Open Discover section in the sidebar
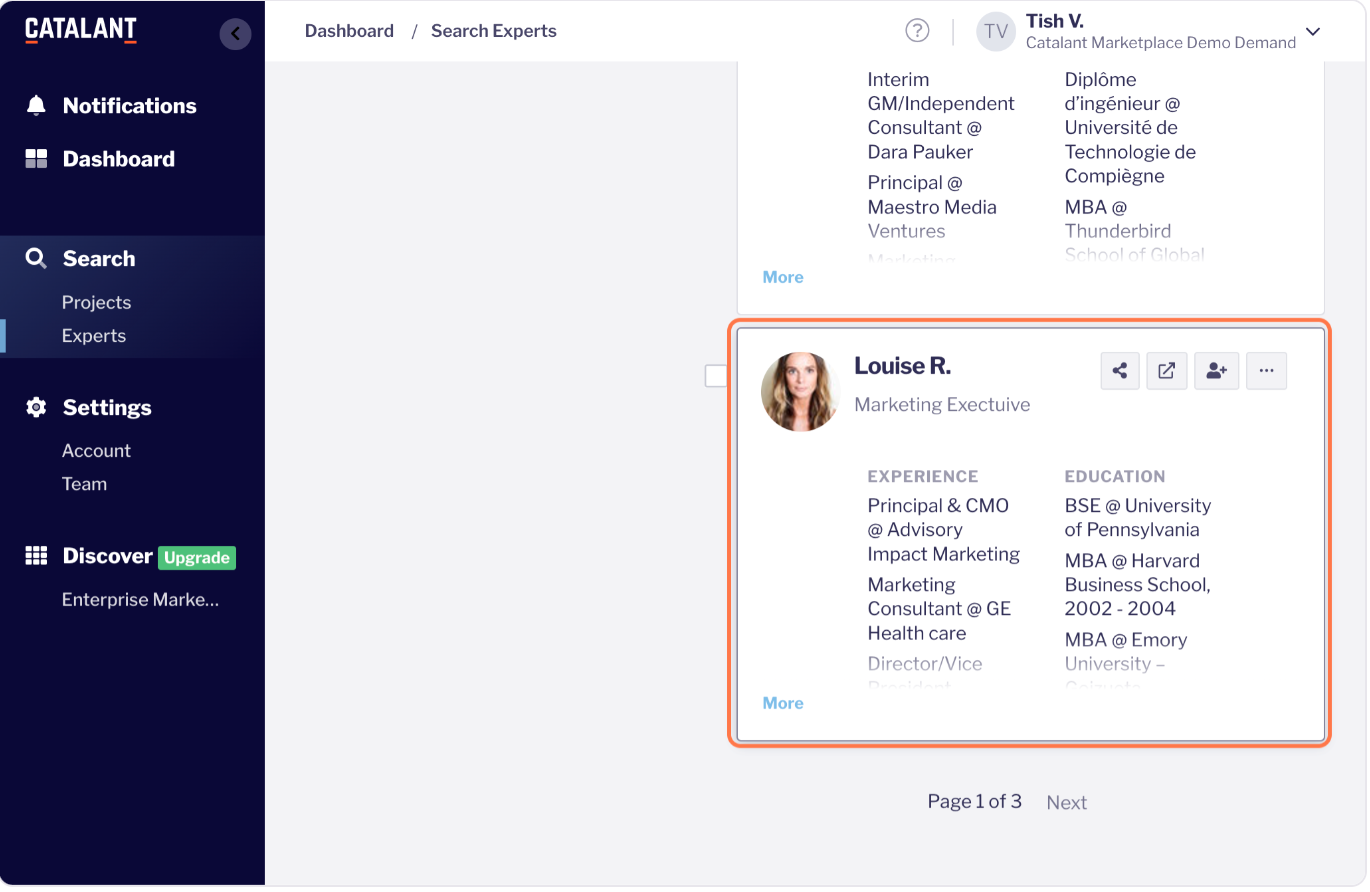The width and height of the screenshot is (1370, 892). pyautogui.click(x=107, y=556)
